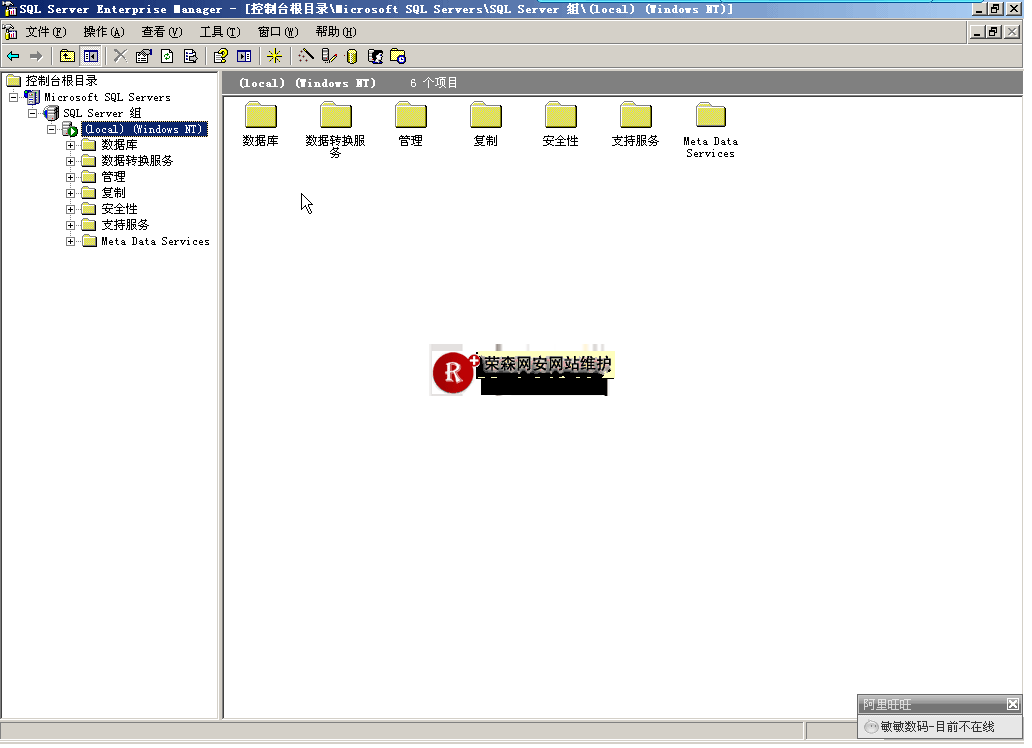Click the Properties toolbar icon

(143, 56)
